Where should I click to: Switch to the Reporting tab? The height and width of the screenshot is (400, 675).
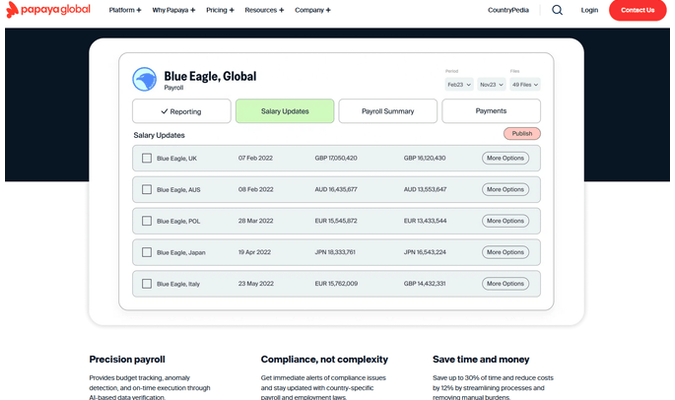coord(182,111)
